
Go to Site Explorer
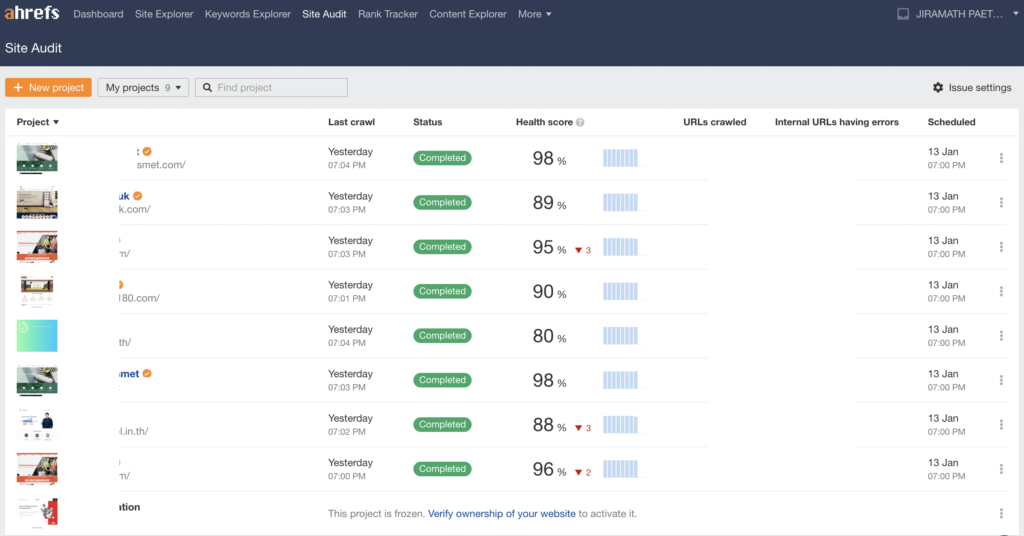pyautogui.click(x=164, y=14)
